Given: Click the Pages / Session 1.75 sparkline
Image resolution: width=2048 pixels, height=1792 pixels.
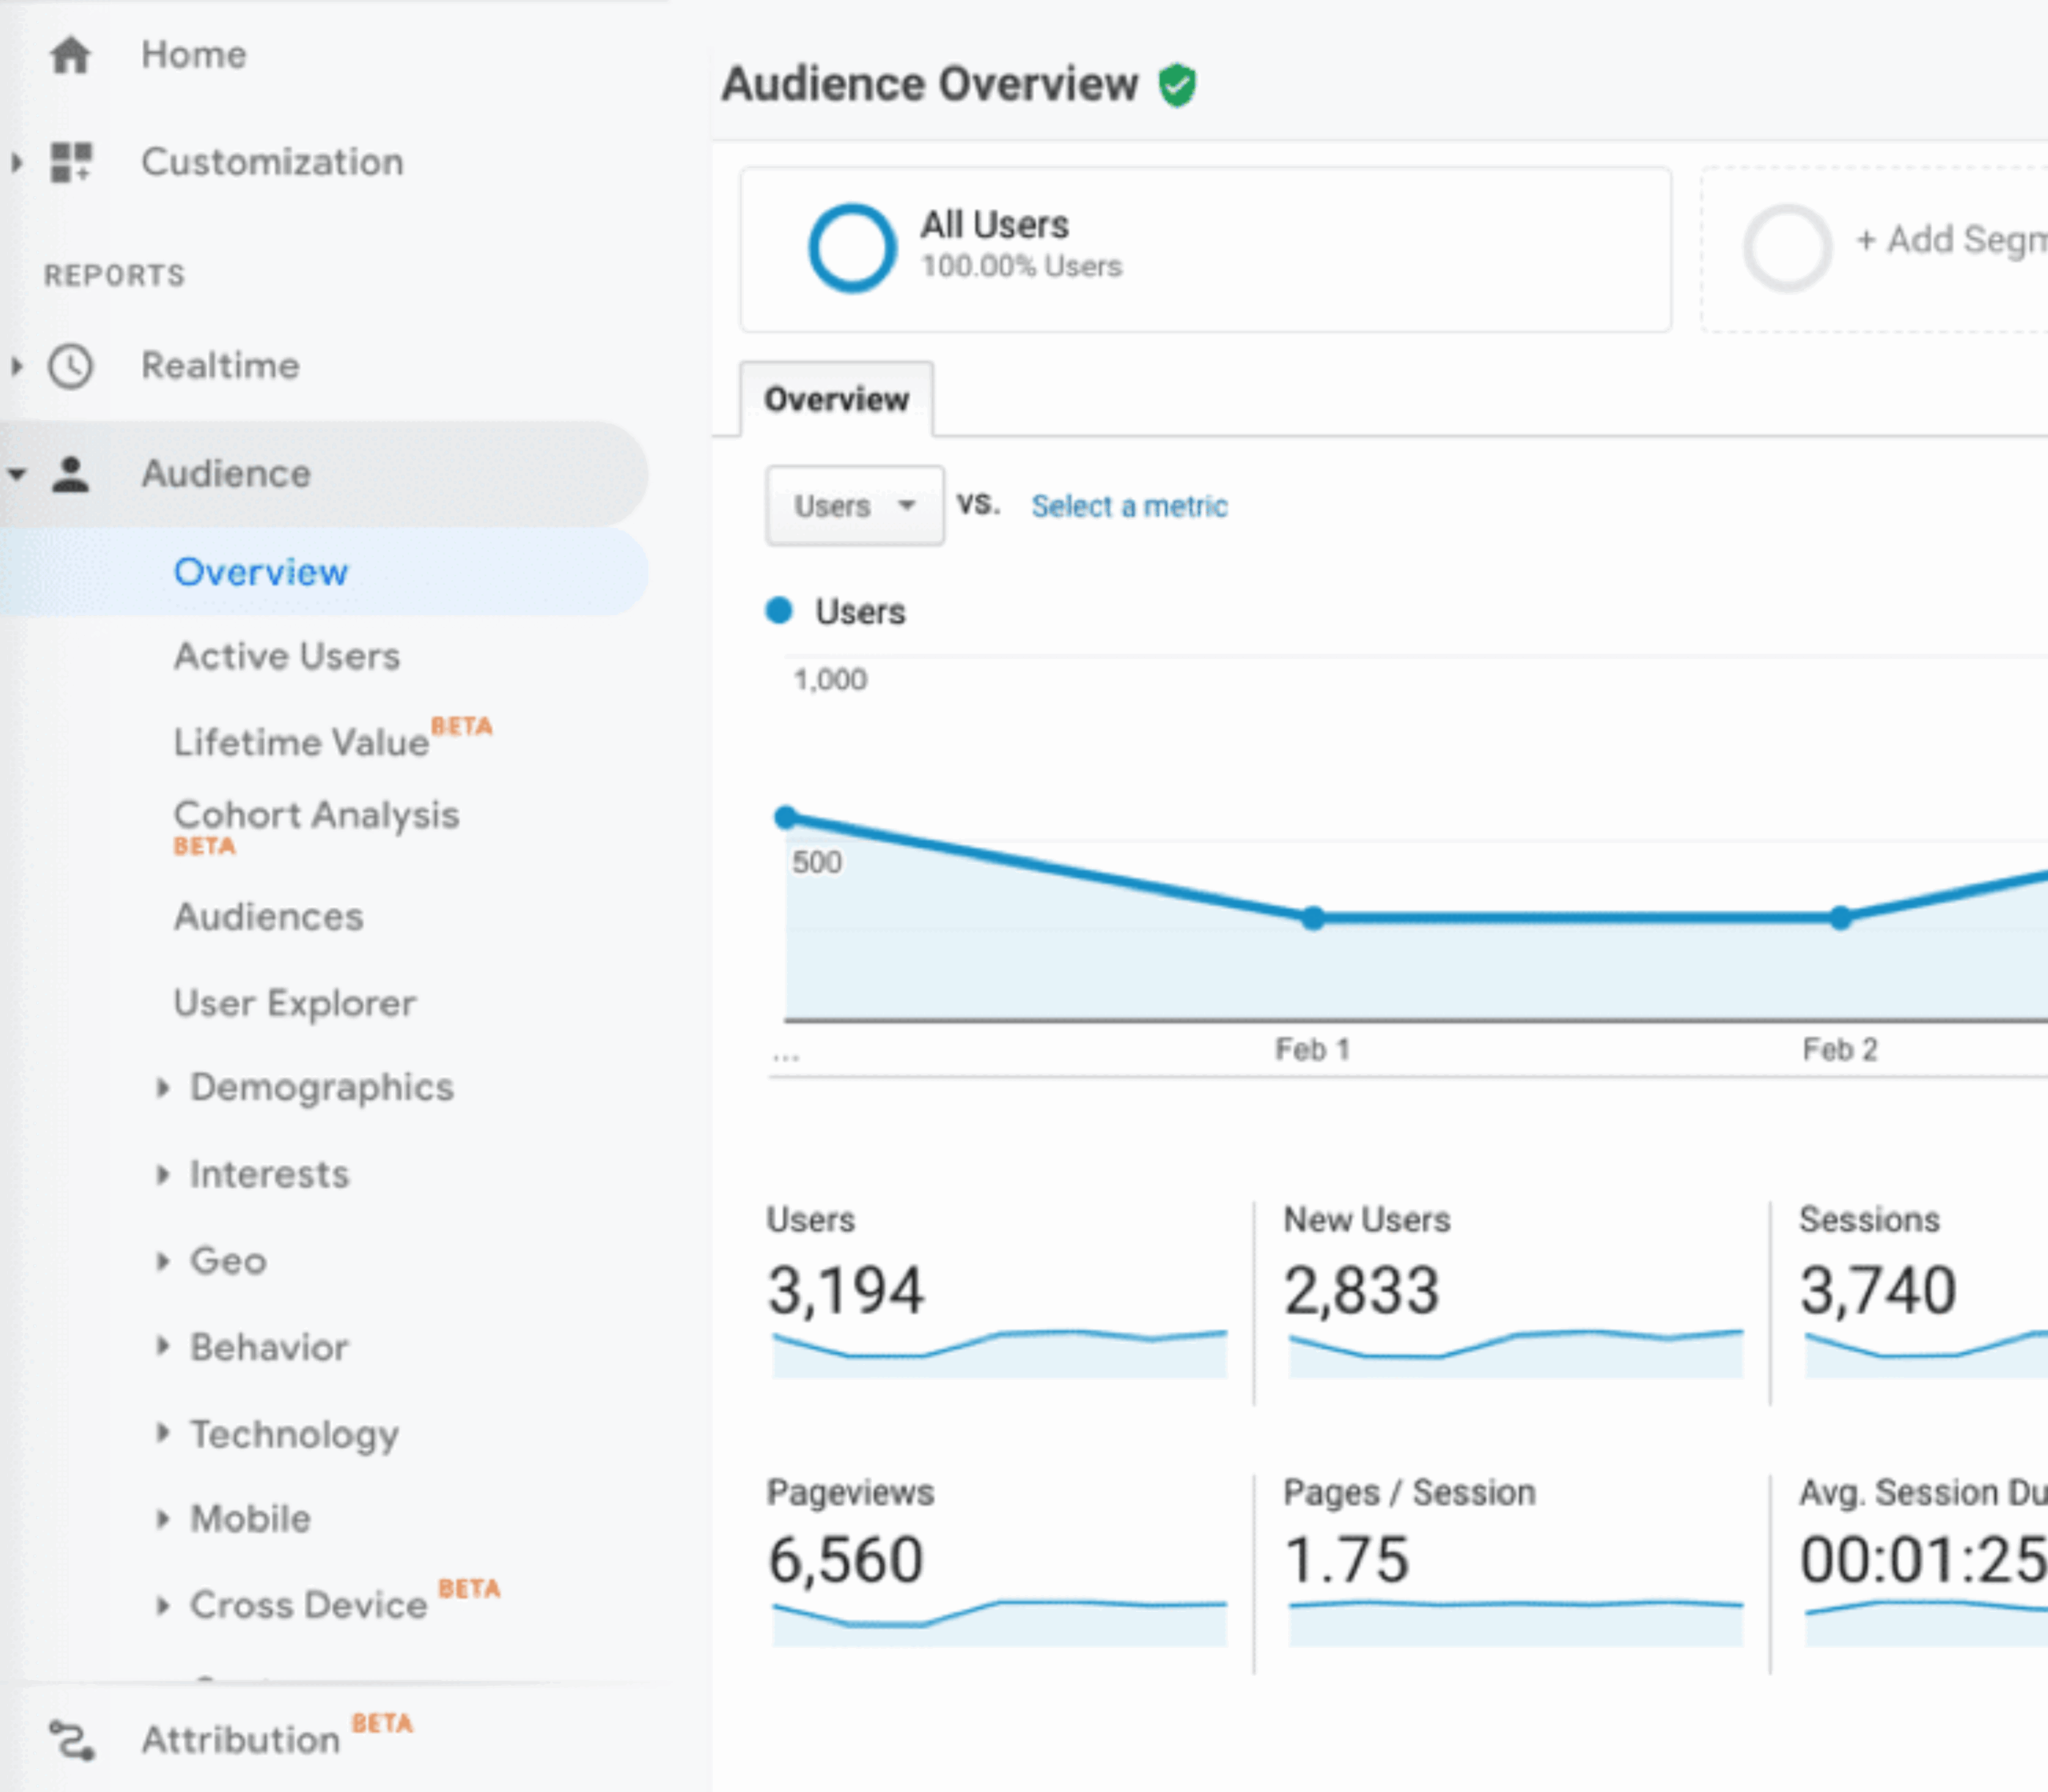Looking at the screenshot, I should [1515, 1623].
